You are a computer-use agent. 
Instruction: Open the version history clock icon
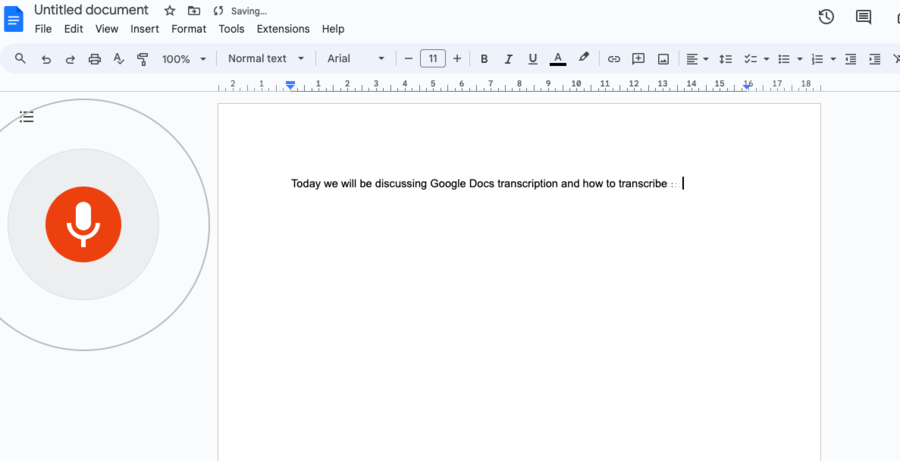pyautogui.click(x=826, y=17)
